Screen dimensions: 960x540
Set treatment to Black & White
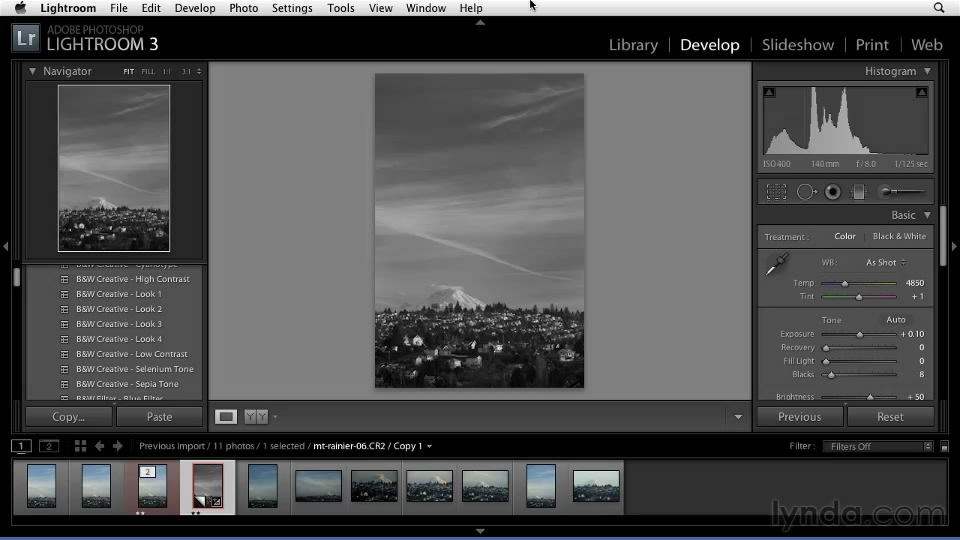pyautogui.click(x=899, y=236)
